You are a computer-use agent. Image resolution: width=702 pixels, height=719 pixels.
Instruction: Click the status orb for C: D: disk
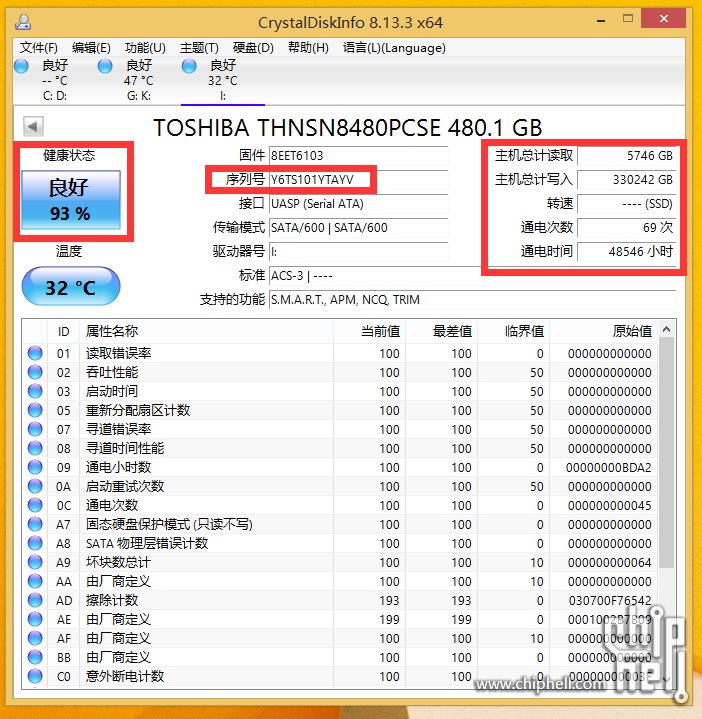[22, 66]
